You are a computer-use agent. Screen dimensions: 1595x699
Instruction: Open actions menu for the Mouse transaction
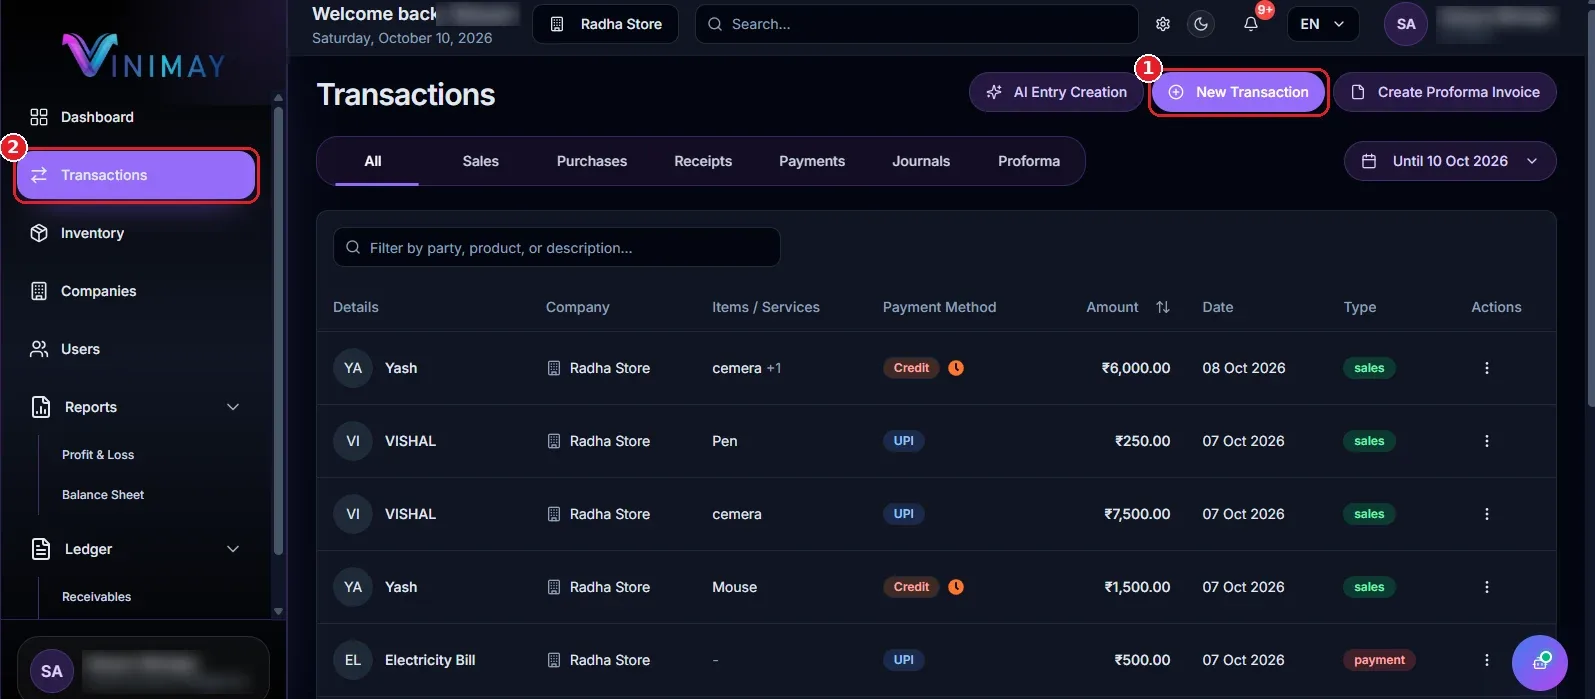point(1487,587)
